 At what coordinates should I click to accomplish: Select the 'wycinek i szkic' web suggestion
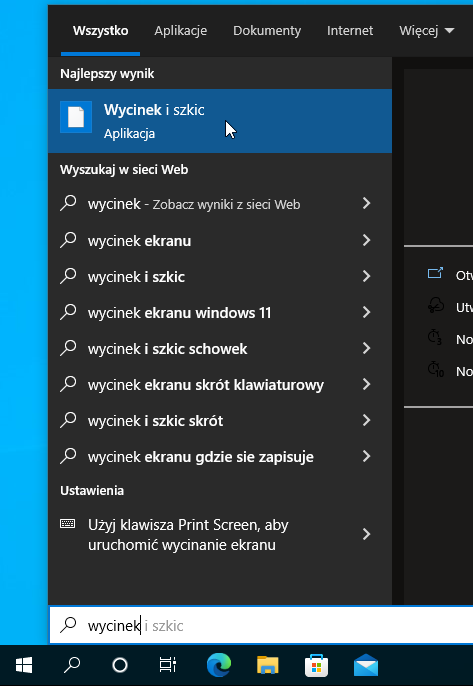(x=220, y=276)
